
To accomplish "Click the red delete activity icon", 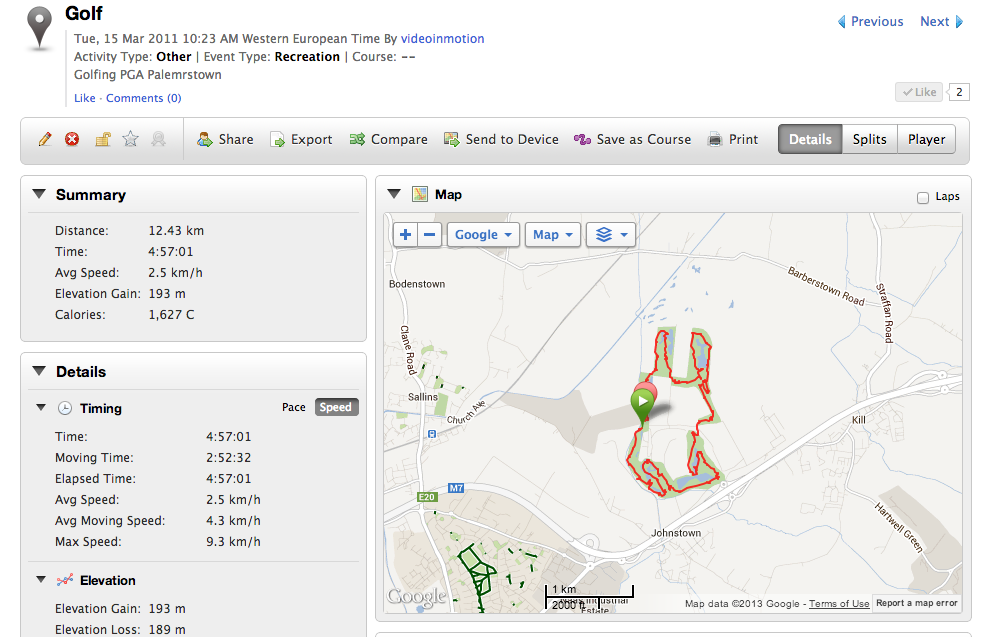I will click(x=72, y=139).
